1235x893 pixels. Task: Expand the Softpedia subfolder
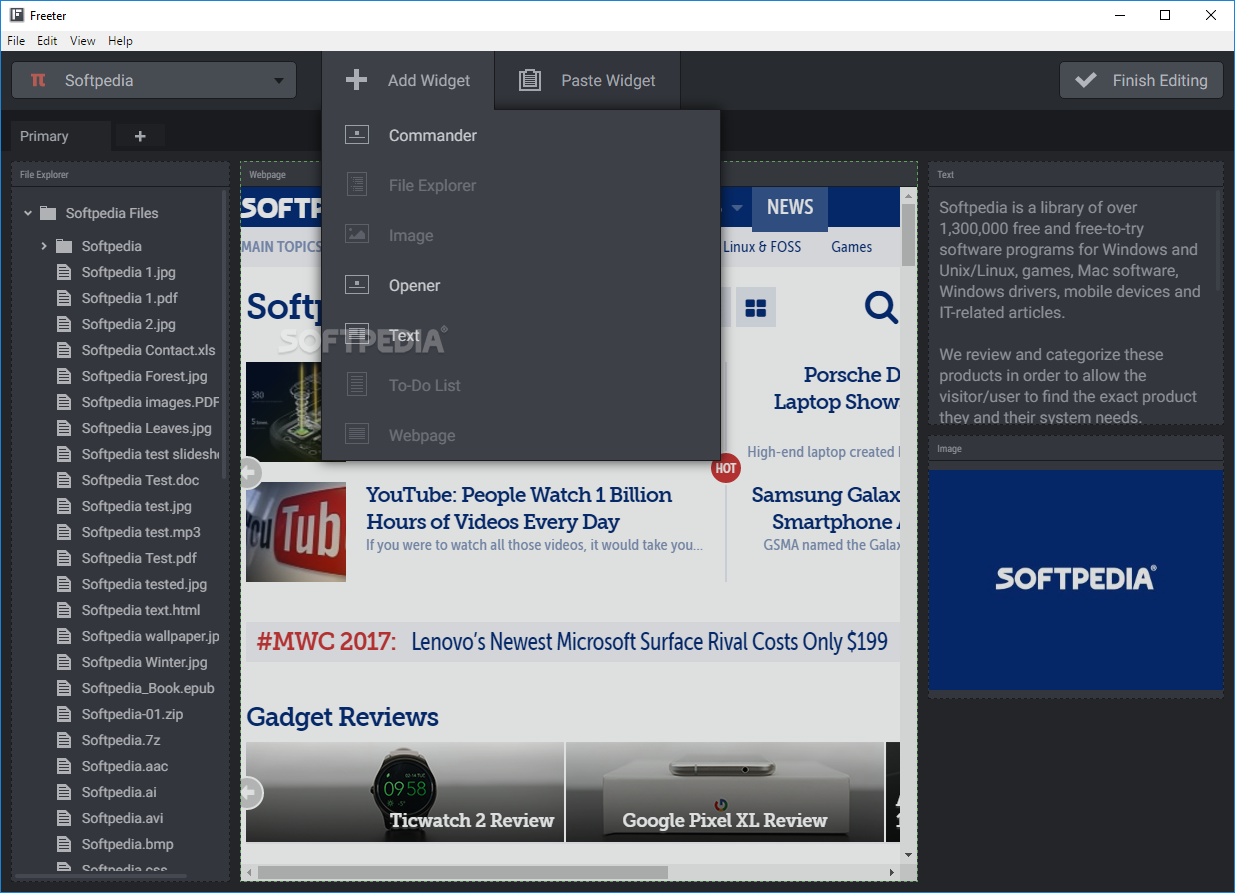(x=44, y=246)
